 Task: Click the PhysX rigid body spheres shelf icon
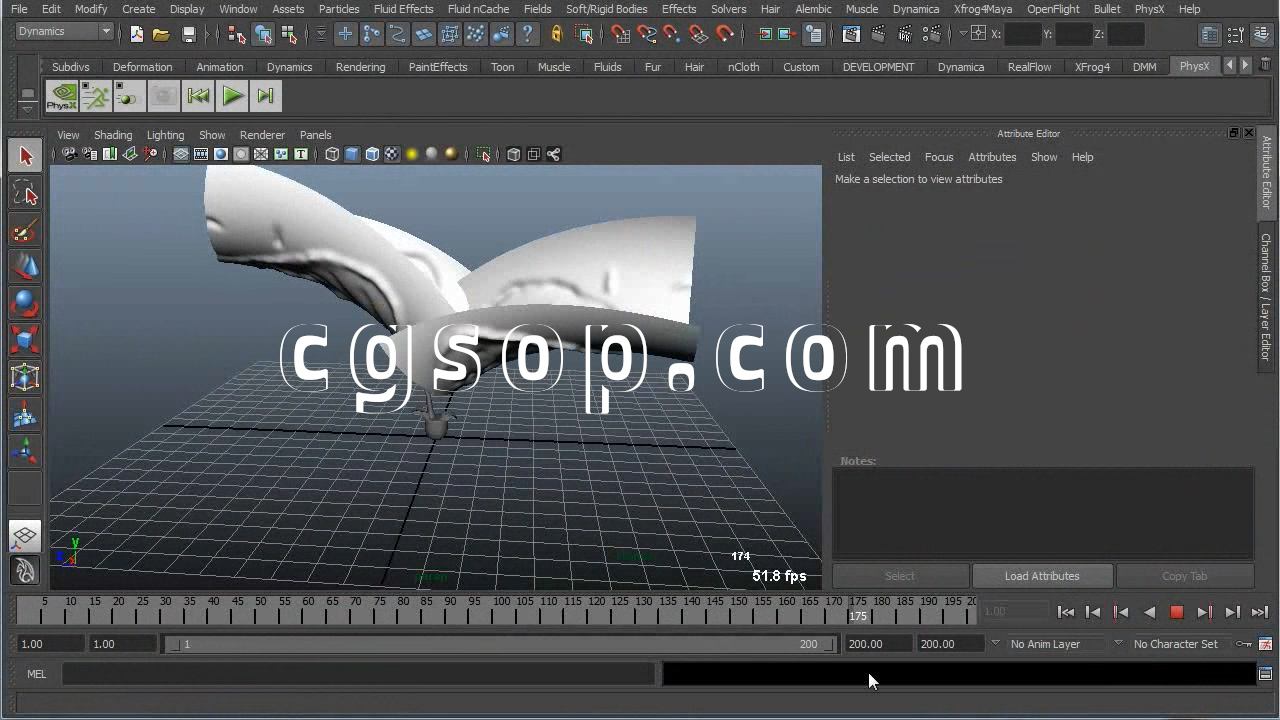[129, 96]
